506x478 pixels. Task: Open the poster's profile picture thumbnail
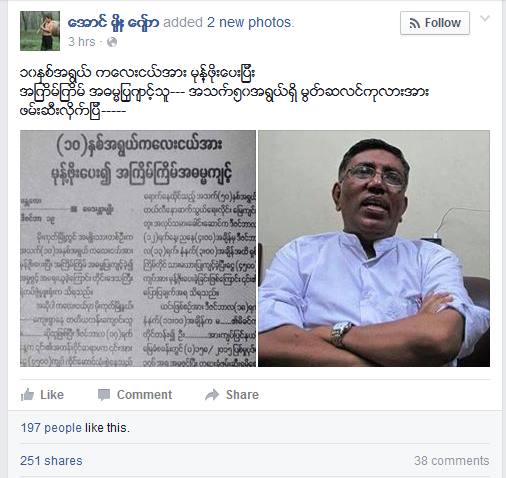point(40,31)
